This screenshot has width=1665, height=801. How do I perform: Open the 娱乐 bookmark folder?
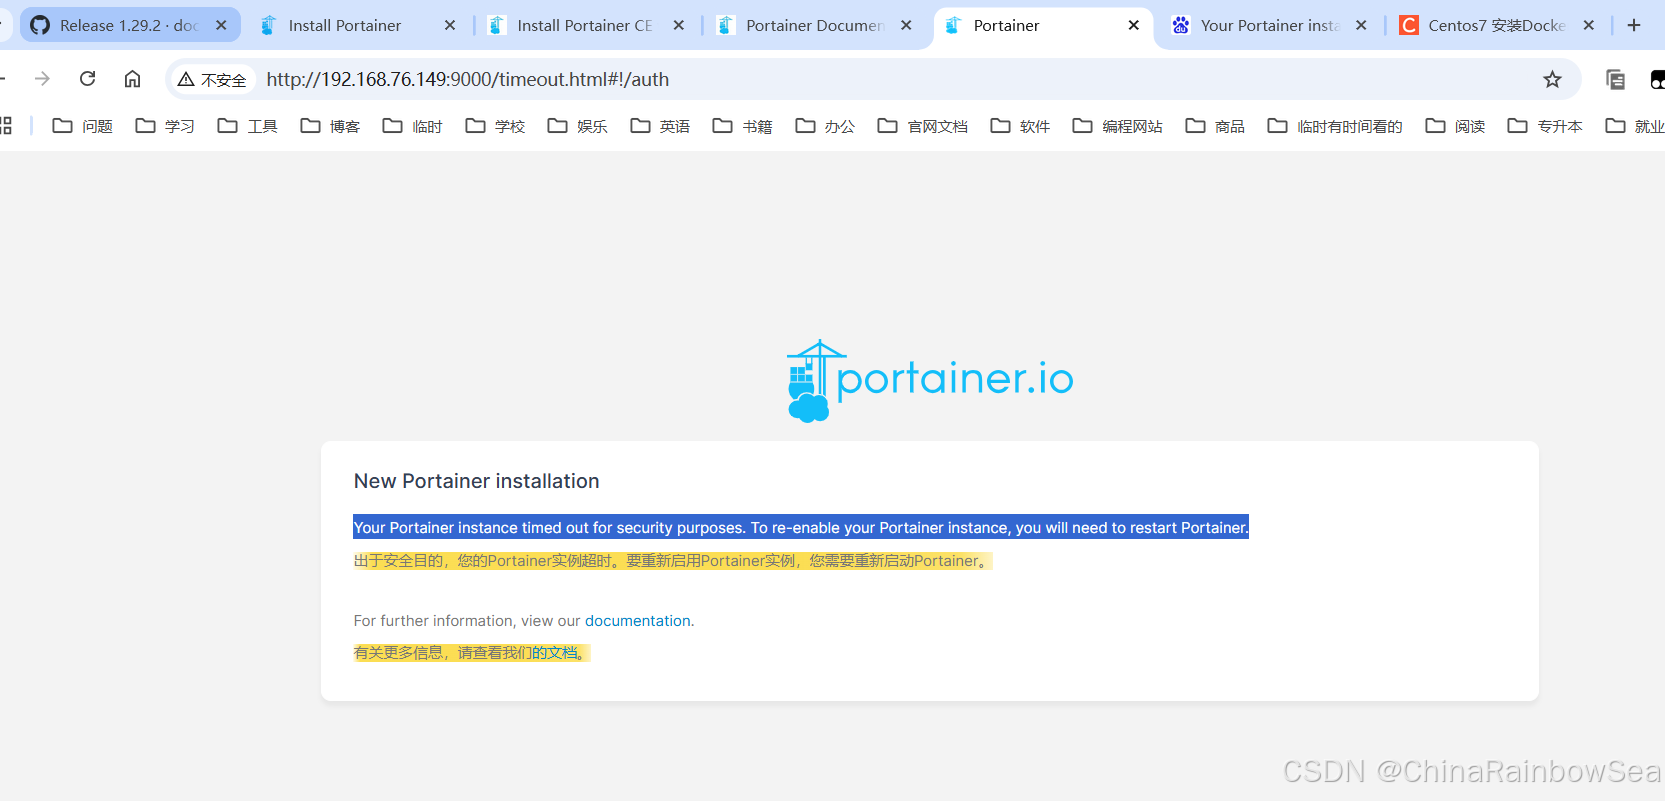578,126
